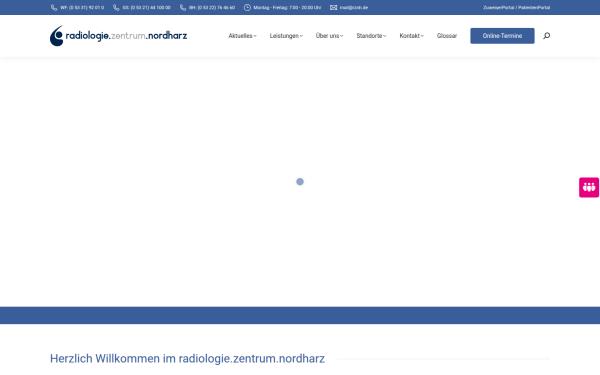Call the WF phone number link
Viewport: 600px width, 375px height.
click(x=82, y=8)
